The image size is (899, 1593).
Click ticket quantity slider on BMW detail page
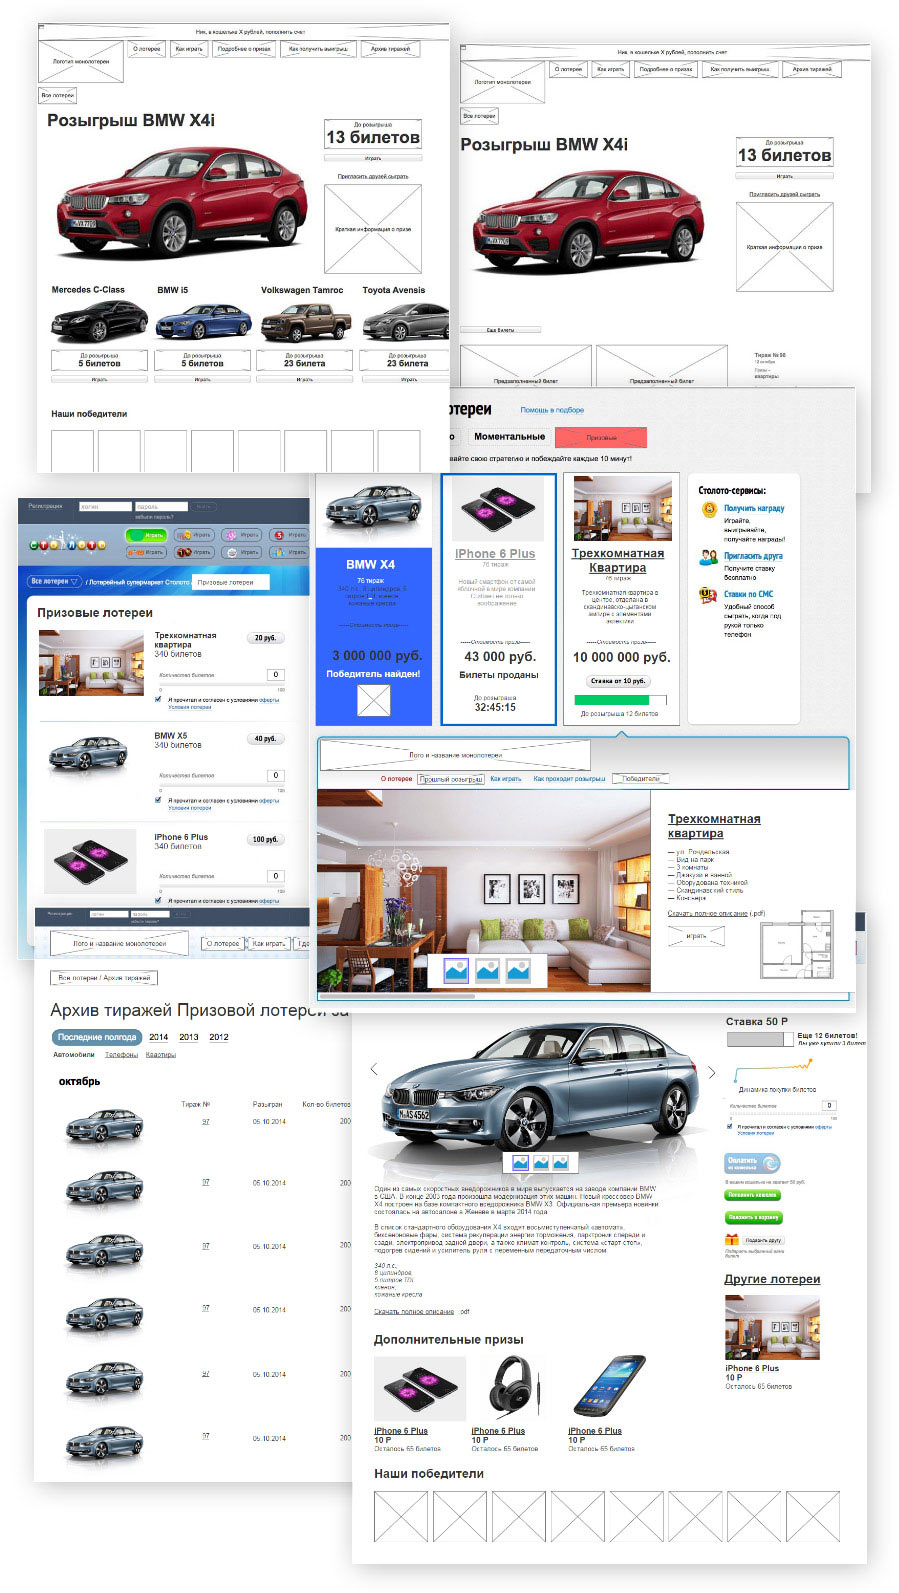point(783,1116)
